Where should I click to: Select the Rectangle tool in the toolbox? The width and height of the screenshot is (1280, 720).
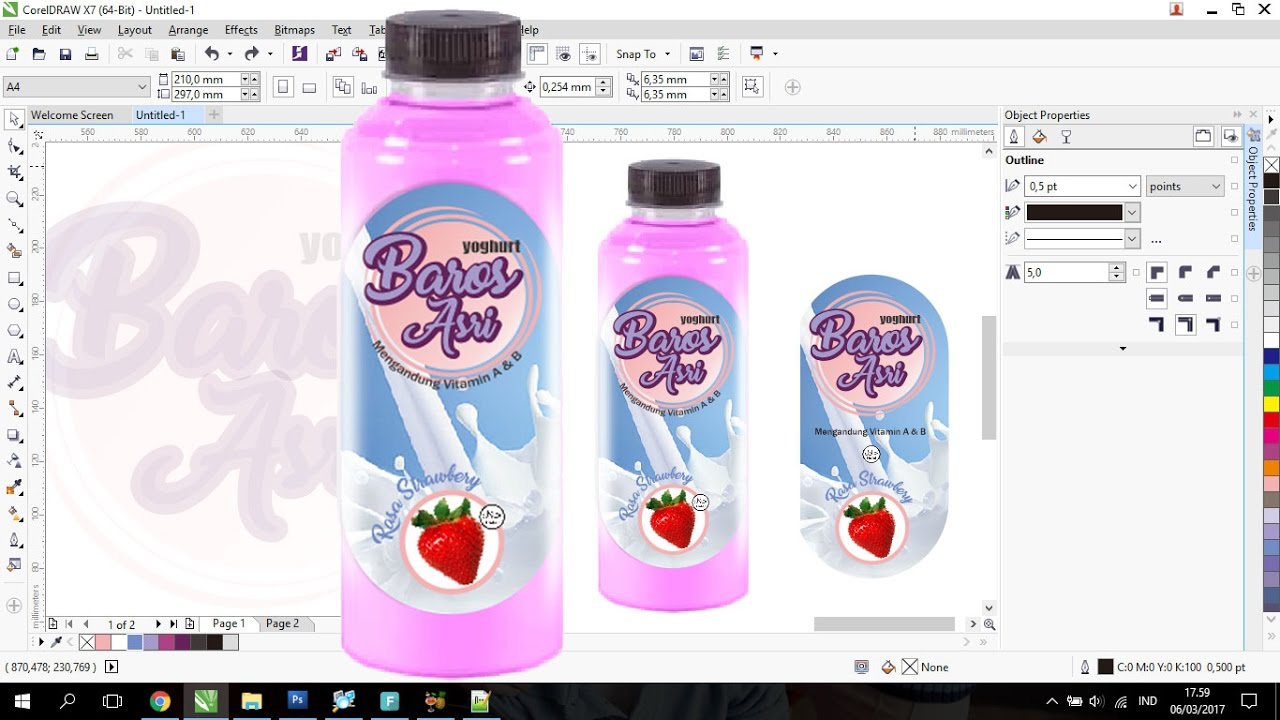tap(15, 278)
